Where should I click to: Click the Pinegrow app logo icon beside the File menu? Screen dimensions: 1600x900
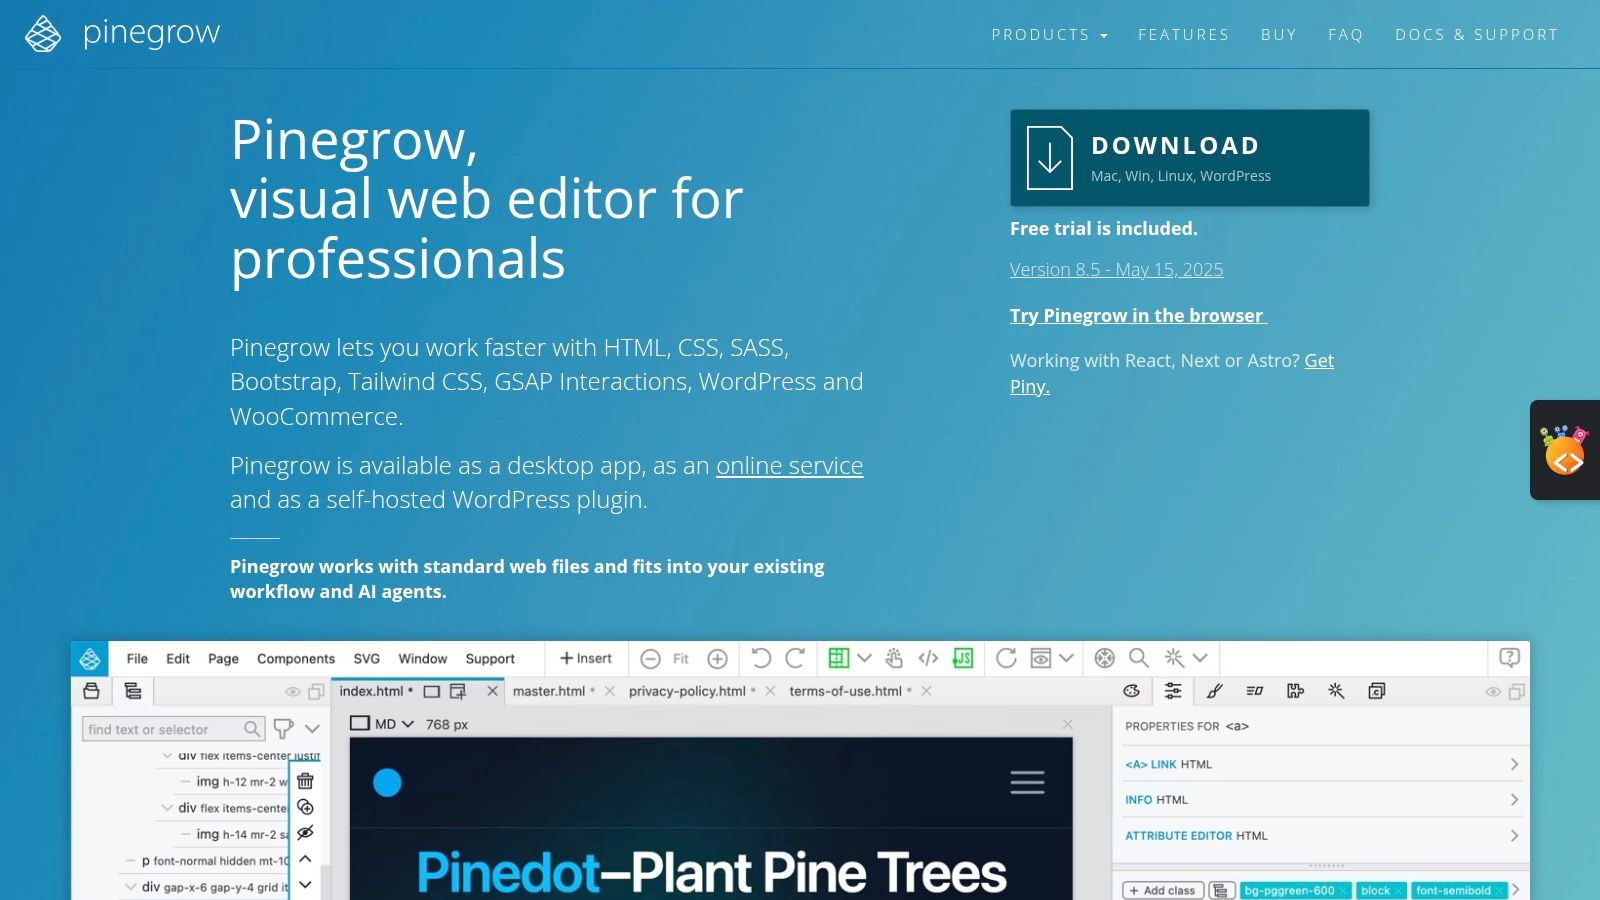pyautogui.click(x=90, y=659)
